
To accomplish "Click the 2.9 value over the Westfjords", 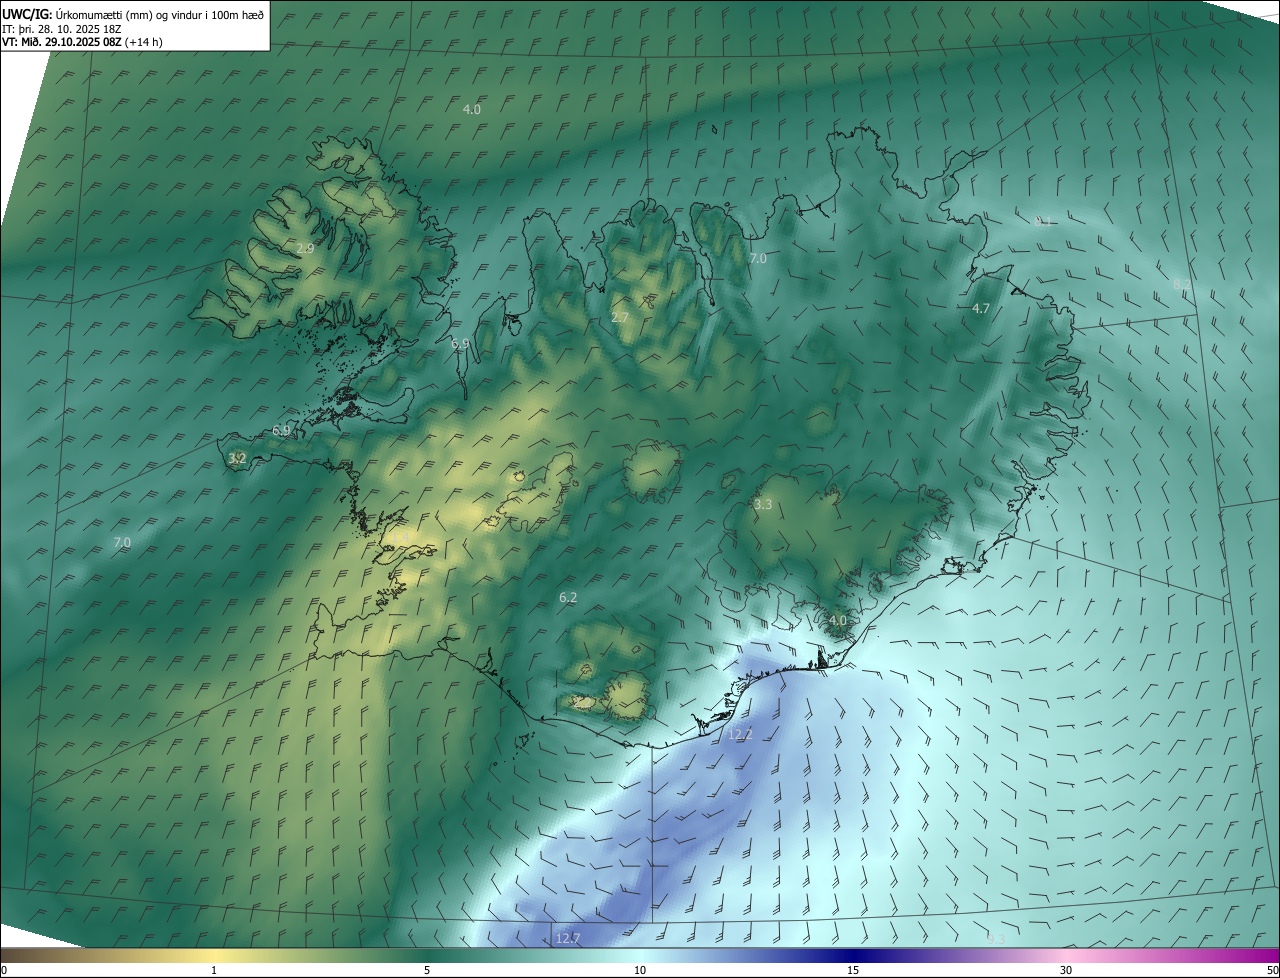I will (306, 248).
